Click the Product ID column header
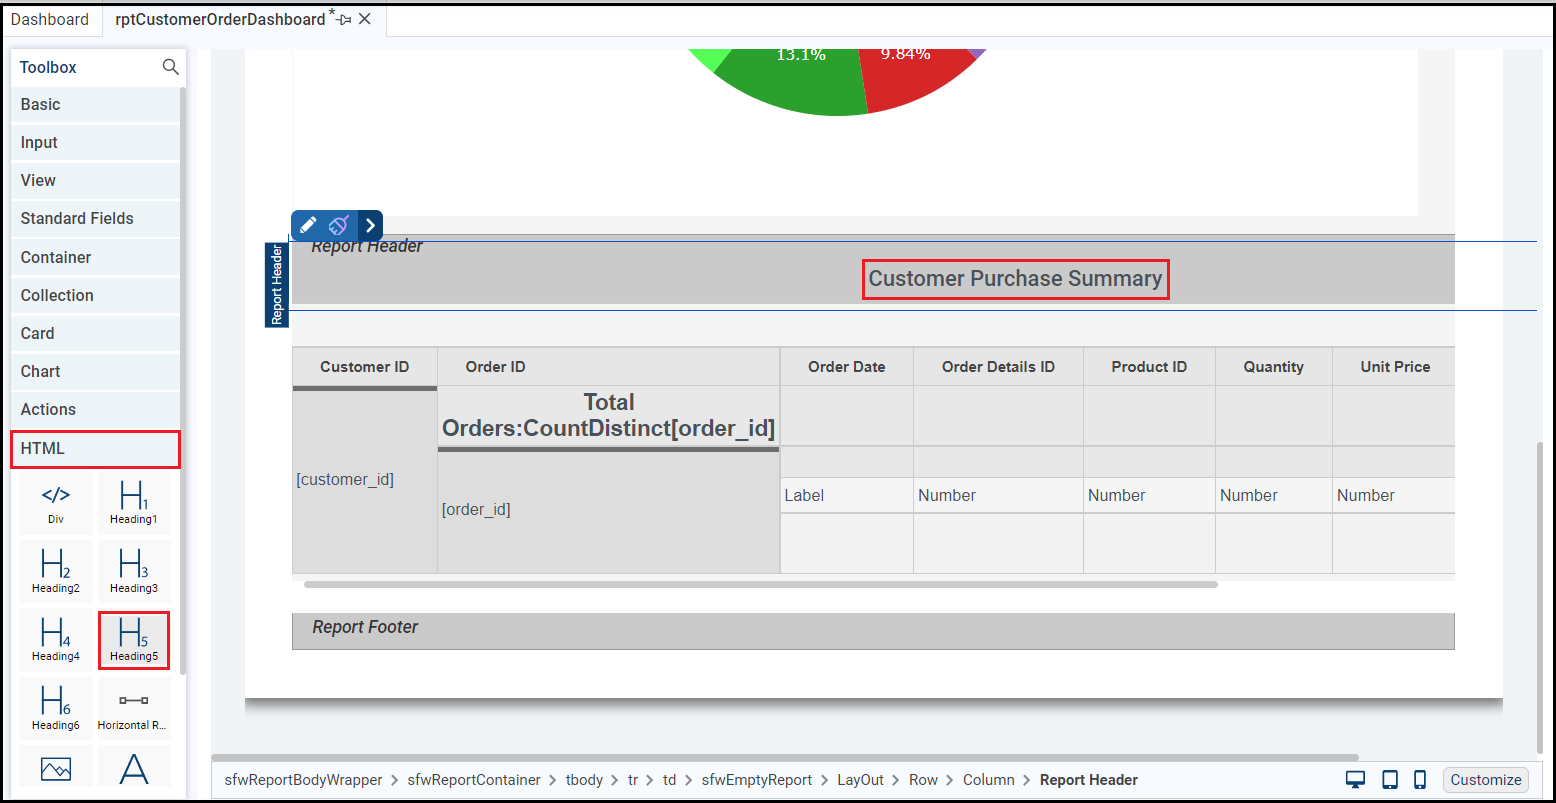1556x803 pixels. tap(1149, 367)
